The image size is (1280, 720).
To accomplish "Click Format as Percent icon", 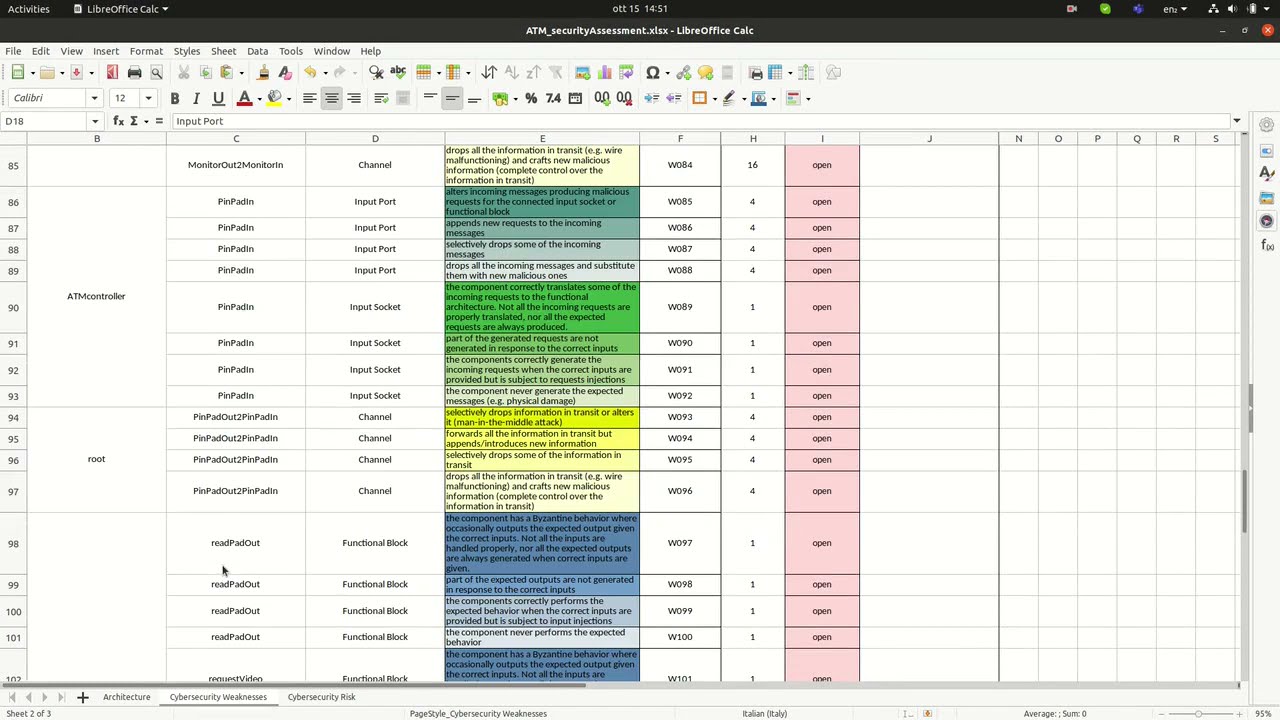I will 531,98.
